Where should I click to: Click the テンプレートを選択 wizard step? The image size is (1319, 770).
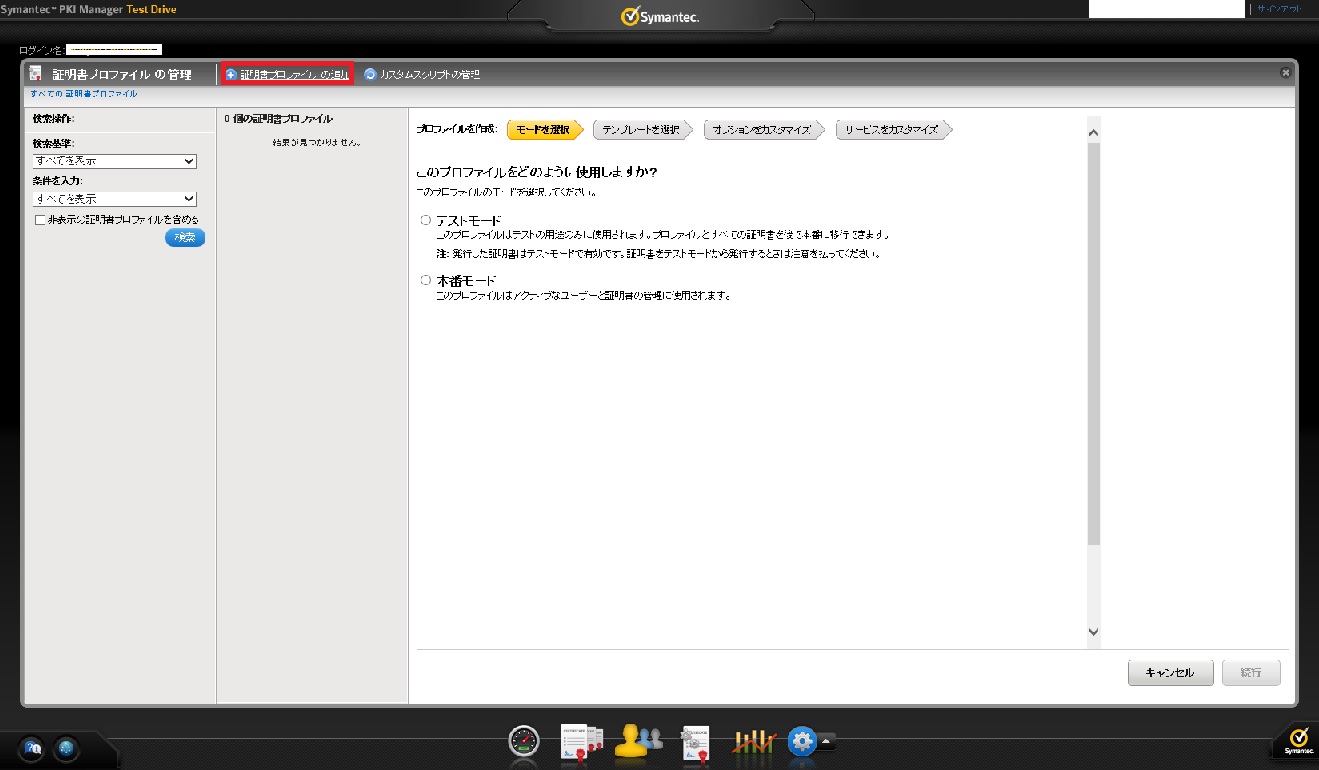click(x=641, y=130)
